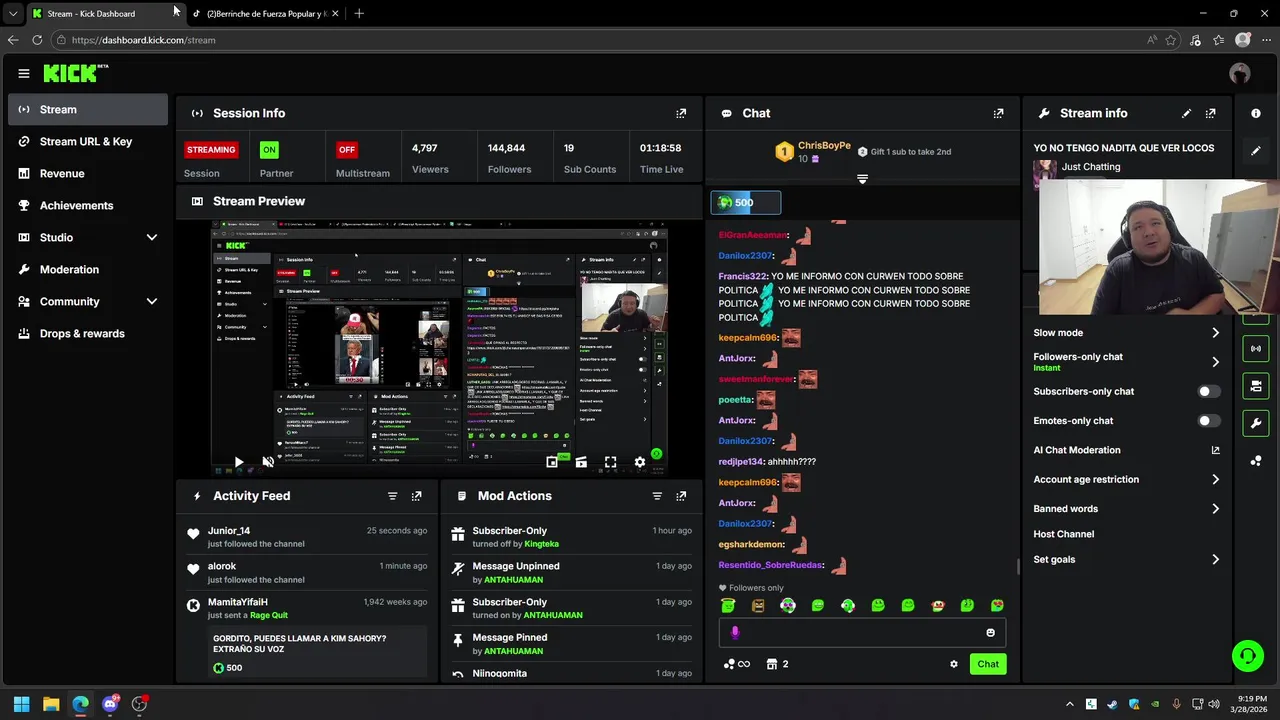Click ChrisBoyPe on the chat leaderboard
This screenshot has width=1280, height=720.
824,146
